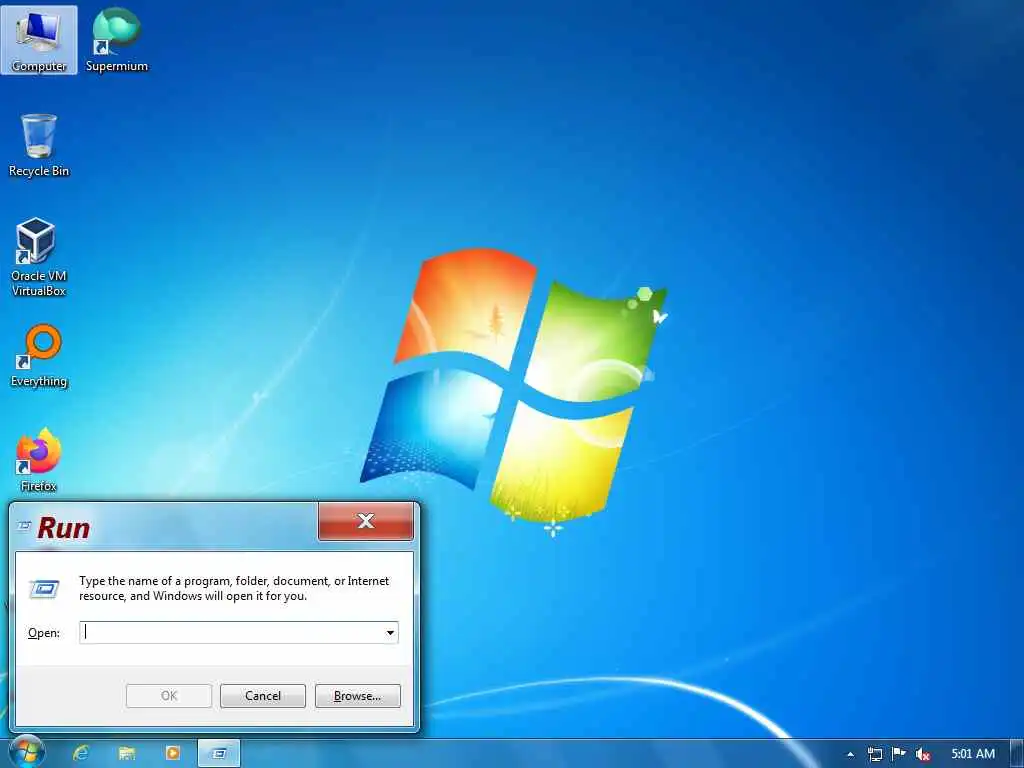Click the Cancel button in Run
Viewport: 1024px width, 768px height.
[x=263, y=696]
